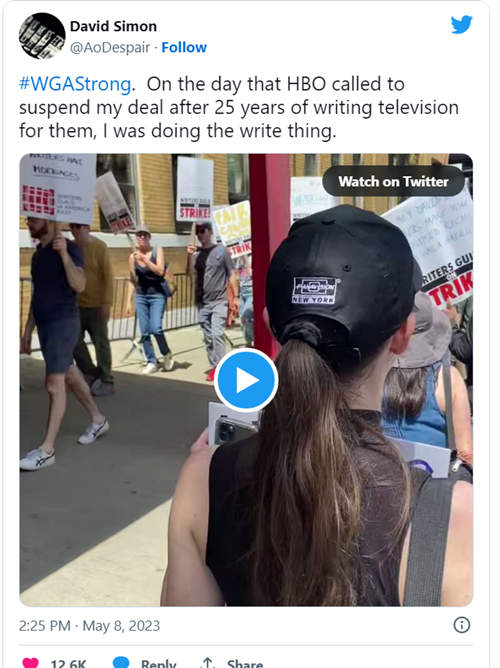Click the tweet body text about HBO
Viewport: 500px width, 668px height.
[239, 107]
